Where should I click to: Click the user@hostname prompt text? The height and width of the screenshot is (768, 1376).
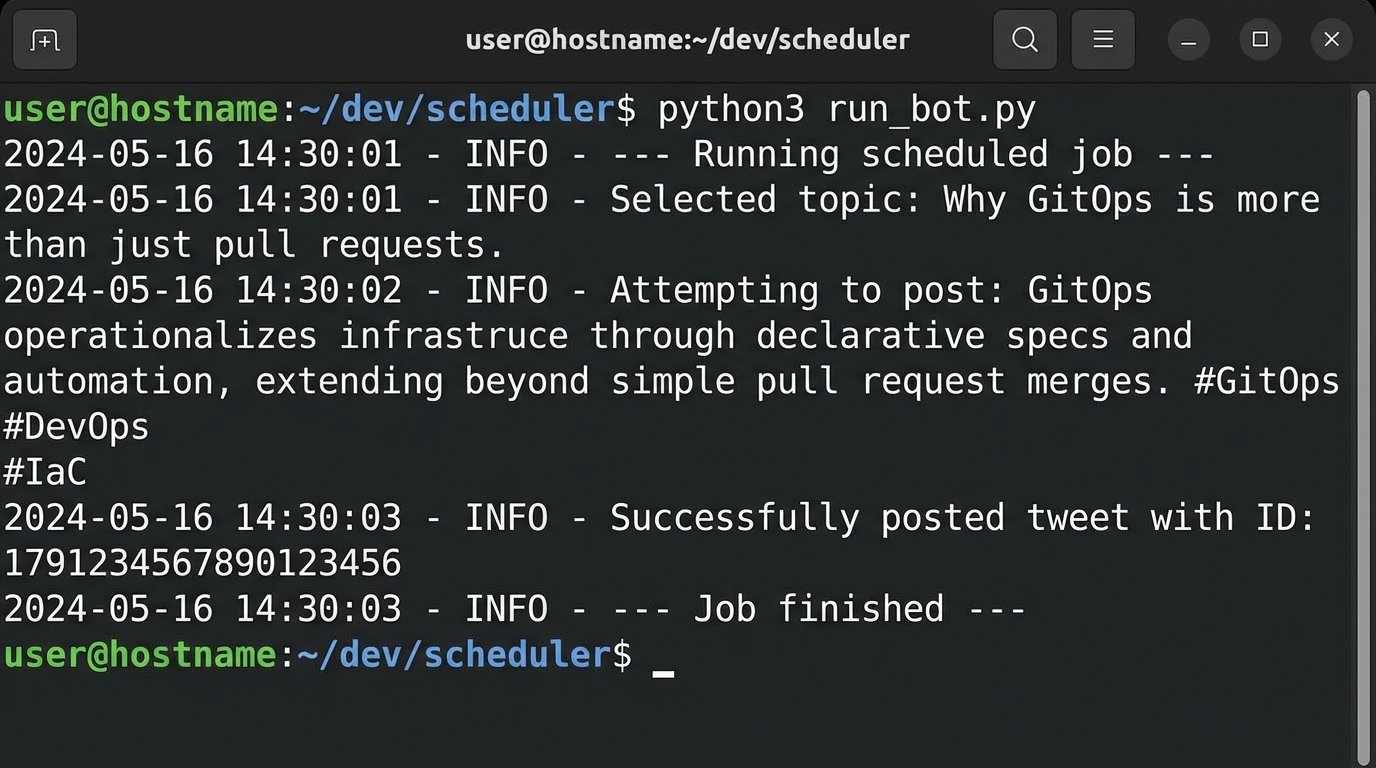tap(140, 108)
